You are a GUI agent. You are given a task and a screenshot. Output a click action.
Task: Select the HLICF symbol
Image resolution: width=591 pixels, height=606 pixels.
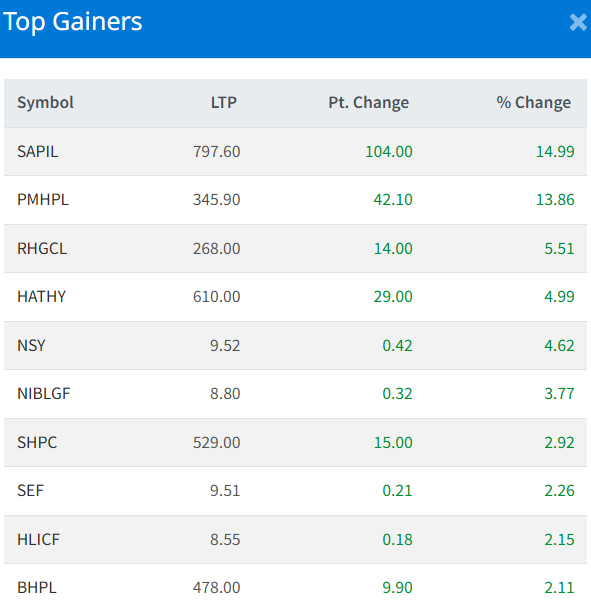(38, 540)
